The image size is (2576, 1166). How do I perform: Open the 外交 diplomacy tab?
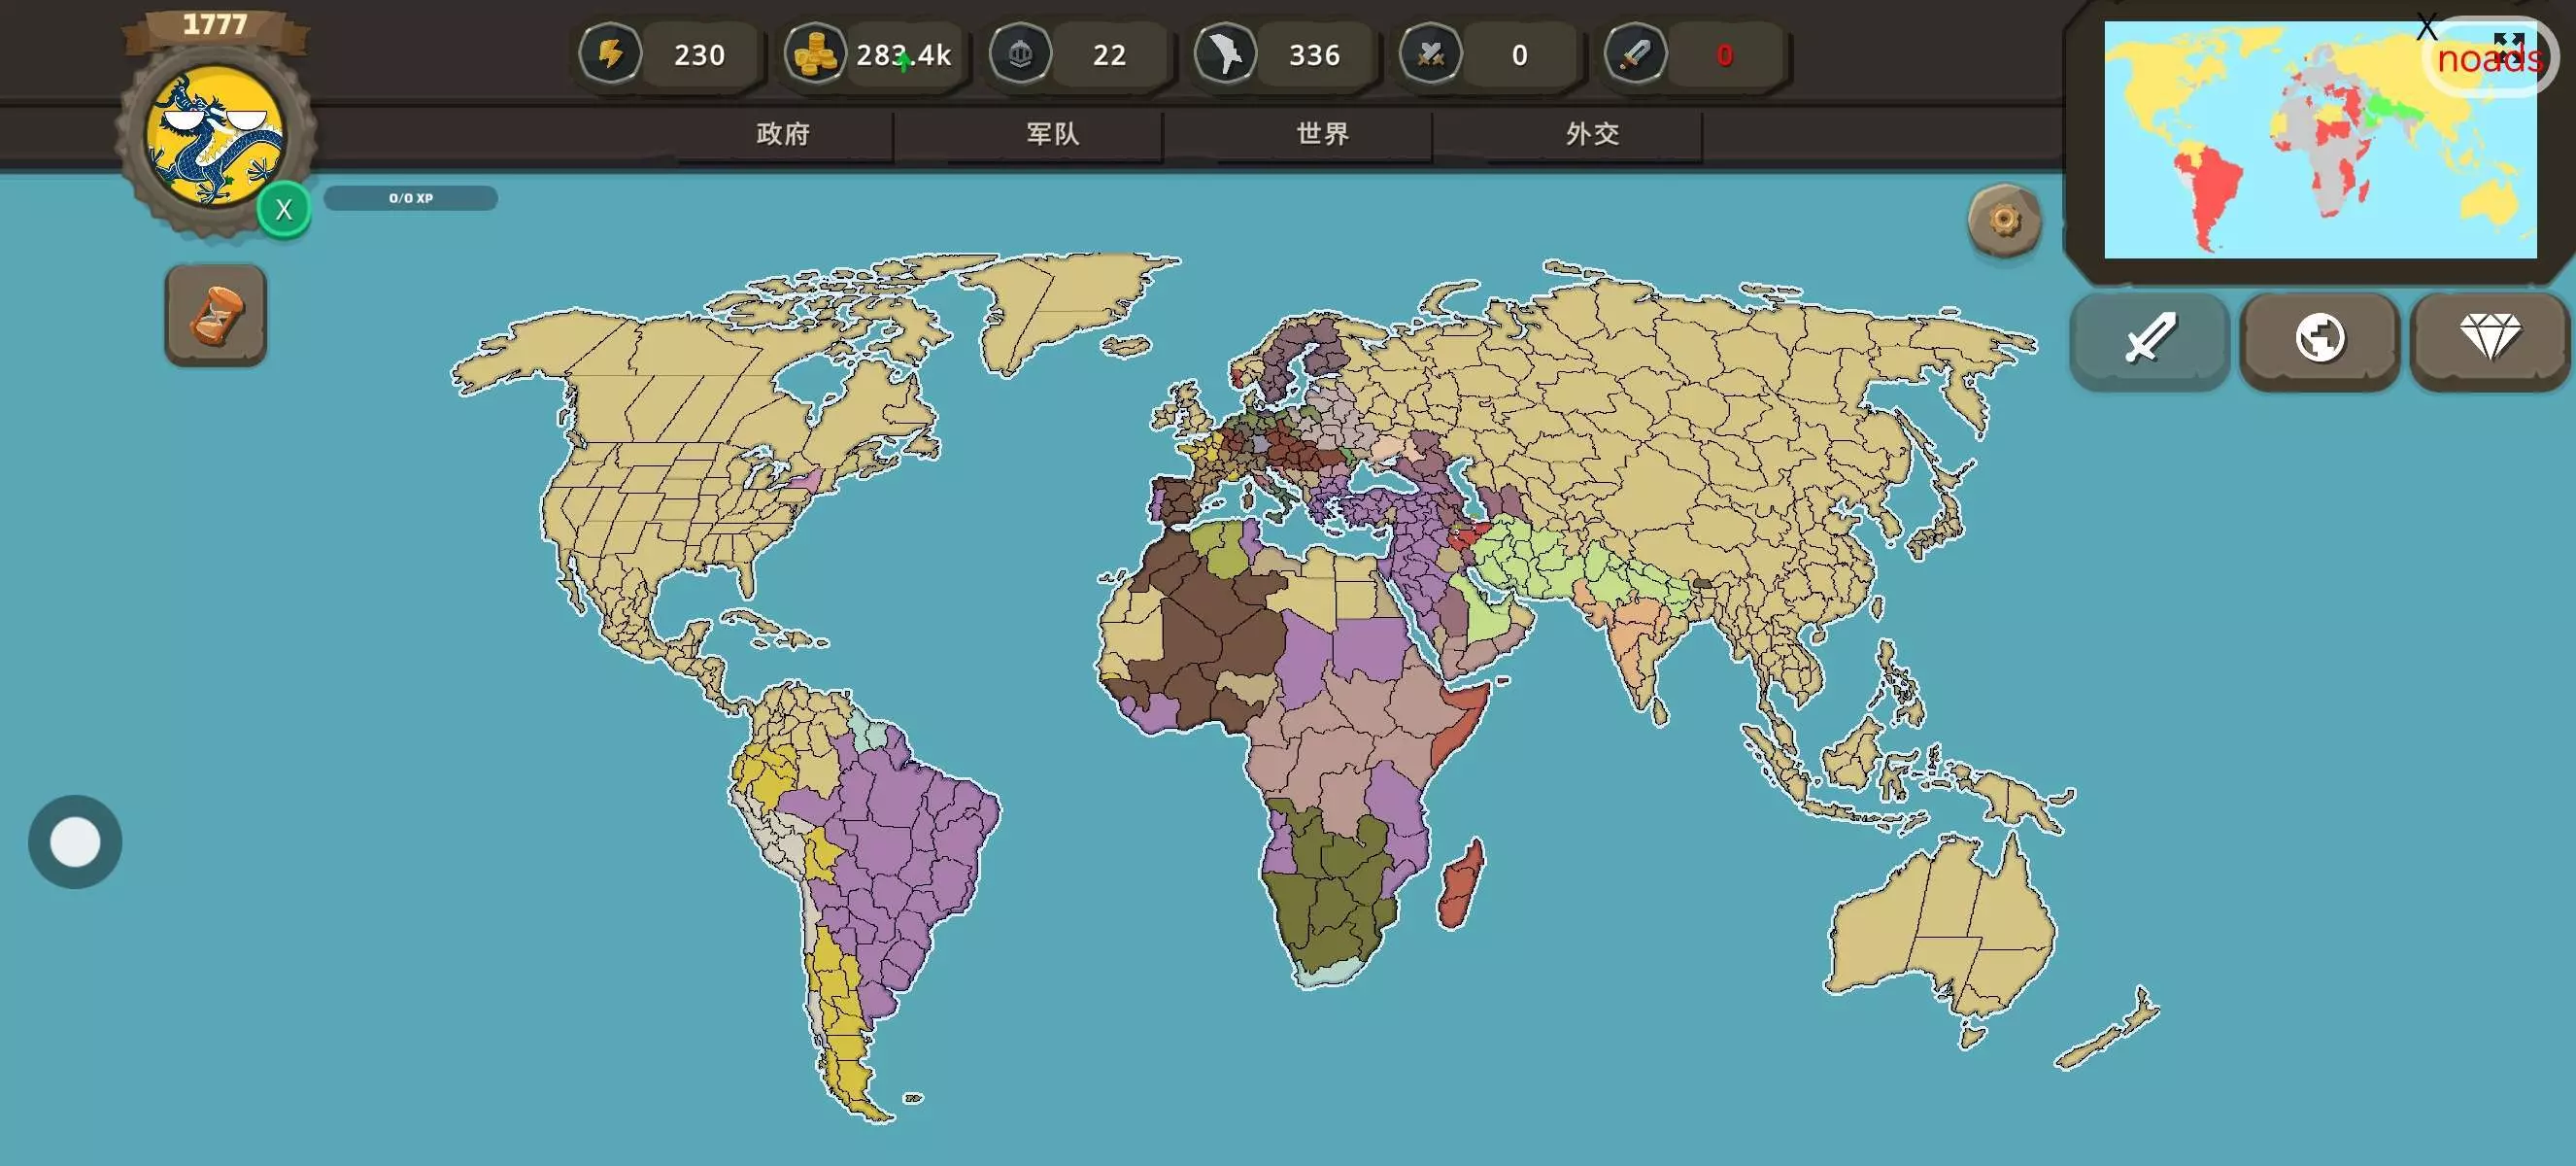[1592, 134]
